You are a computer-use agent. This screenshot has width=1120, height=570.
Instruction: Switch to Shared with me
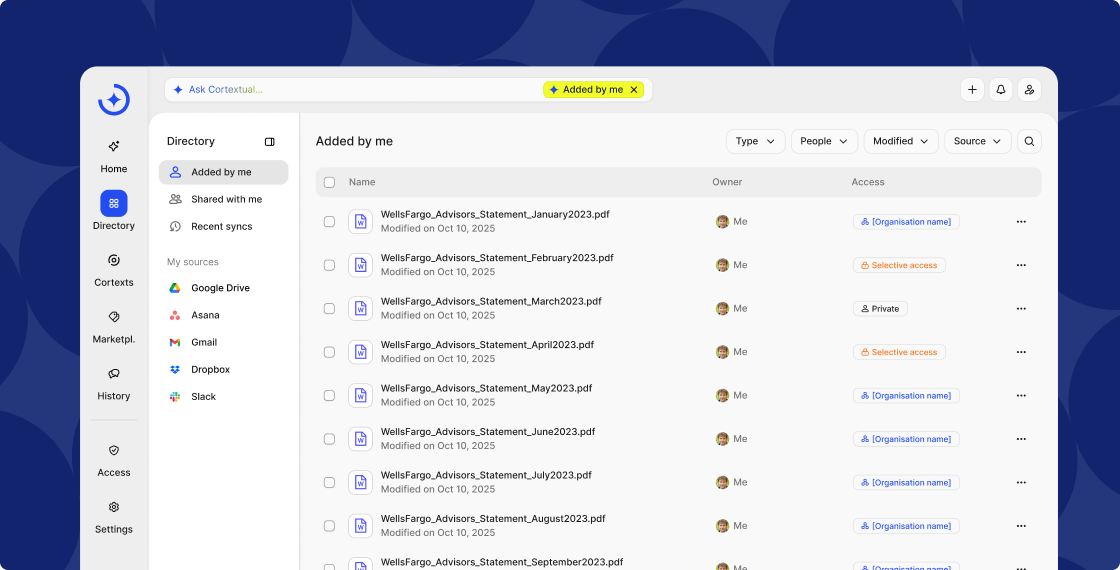click(226, 200)
